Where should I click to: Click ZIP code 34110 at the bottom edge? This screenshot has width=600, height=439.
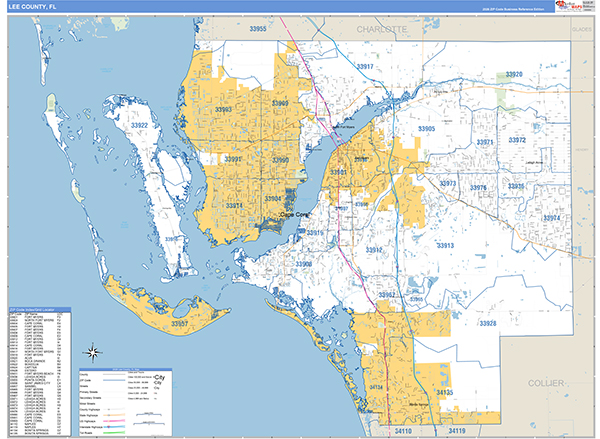coord(403,431)
